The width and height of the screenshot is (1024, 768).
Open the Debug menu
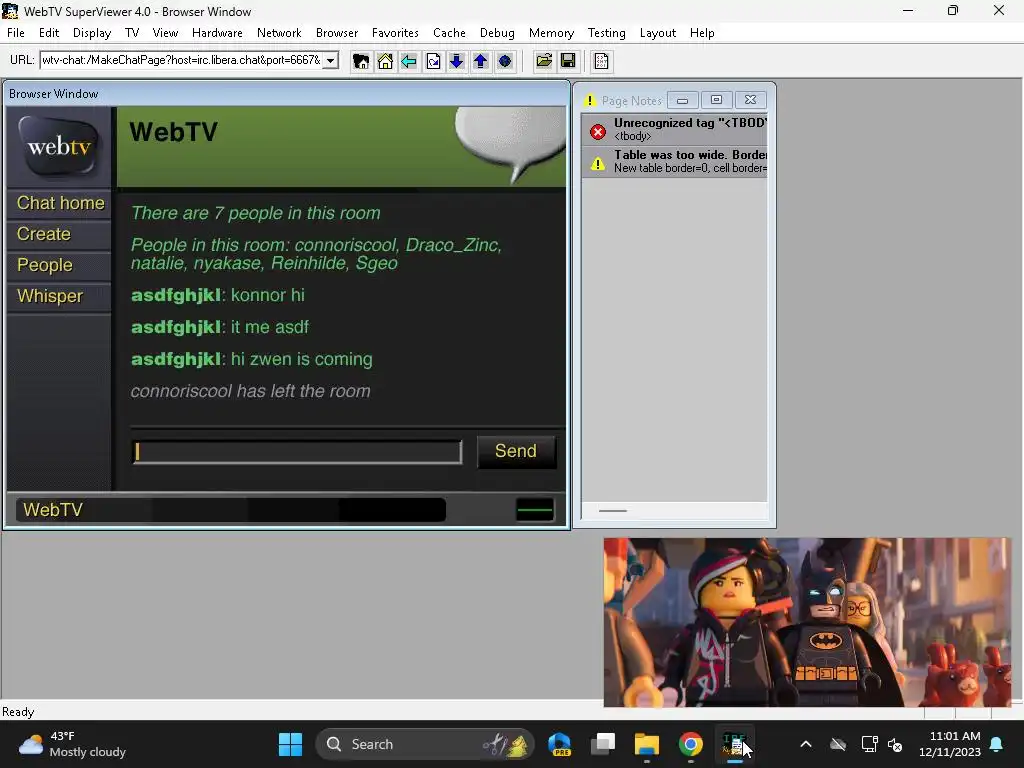[497, 33]
